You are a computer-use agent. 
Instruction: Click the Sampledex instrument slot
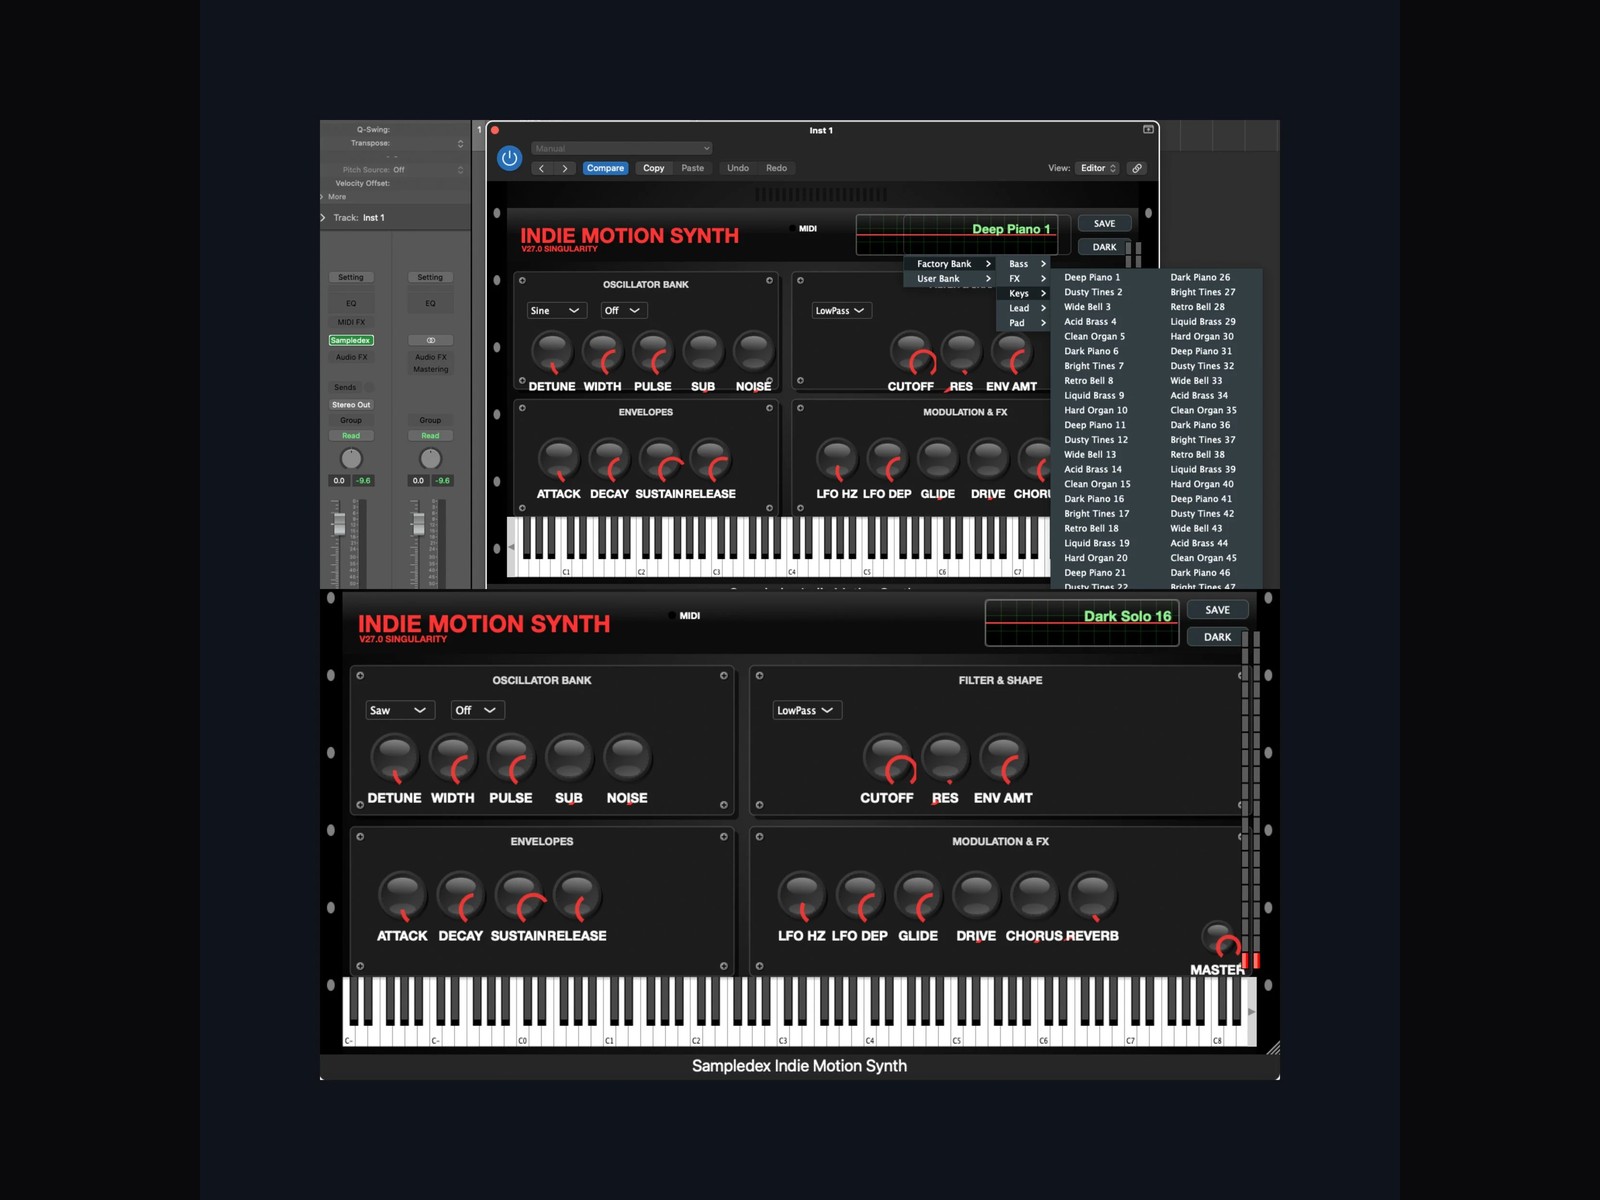(x=351, y=340)
